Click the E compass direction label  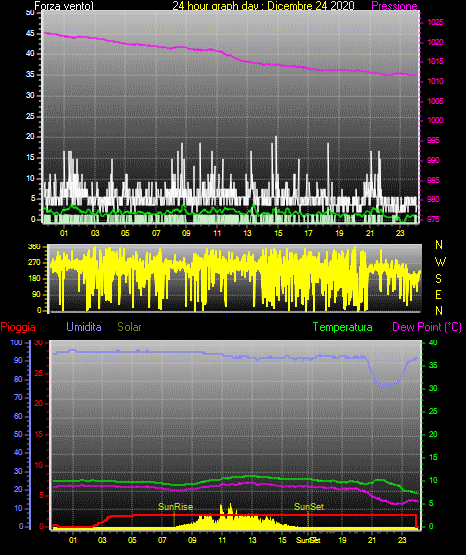(438, 294)
